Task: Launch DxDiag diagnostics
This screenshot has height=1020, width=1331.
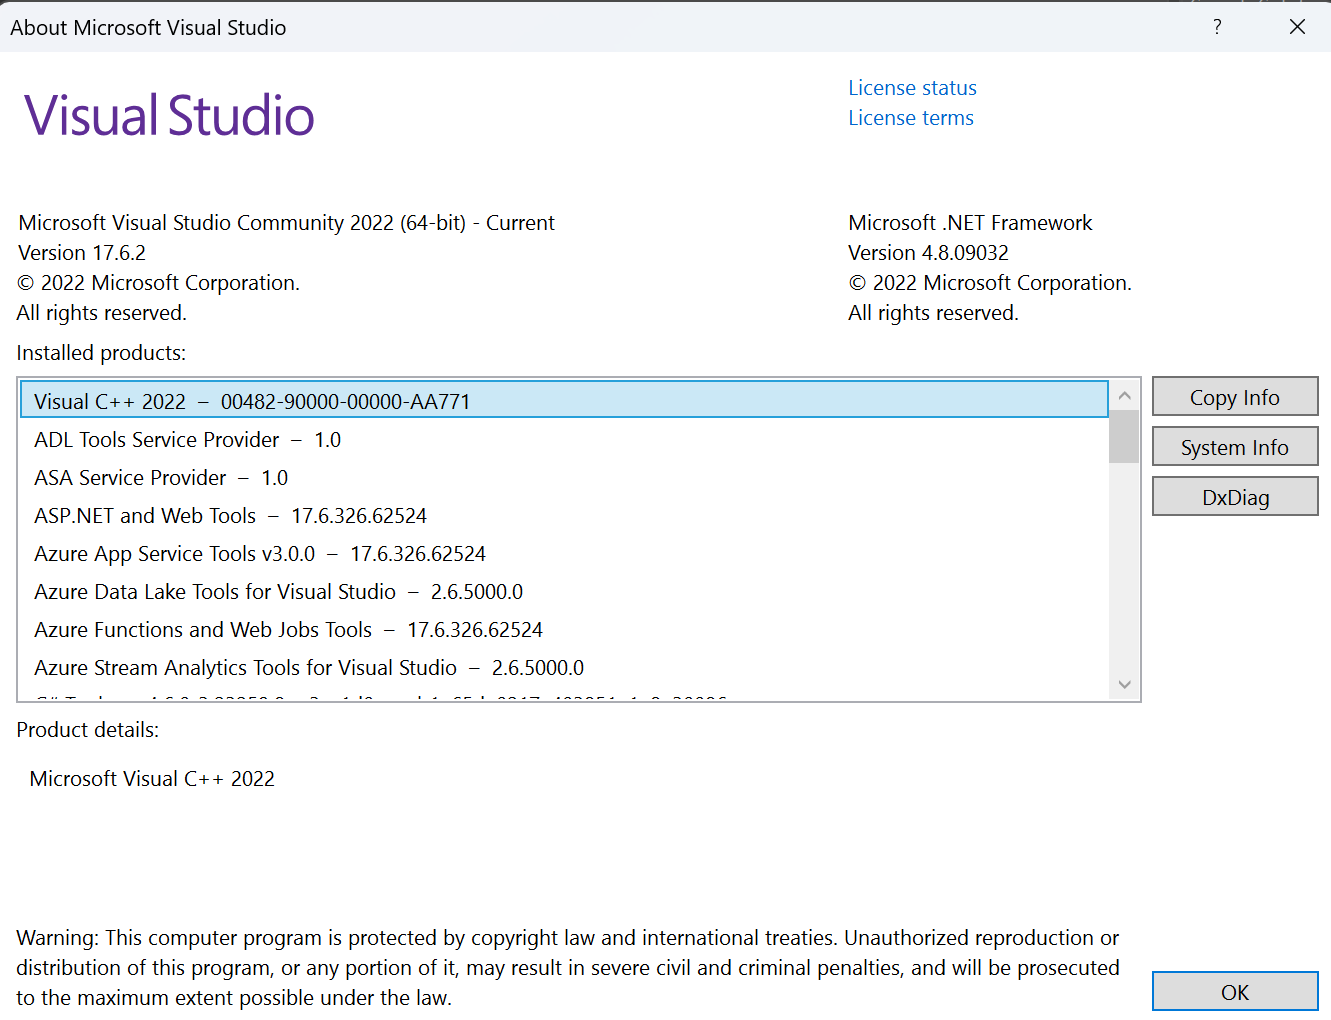Action: pyautogui.click(x=1235, y=496)
